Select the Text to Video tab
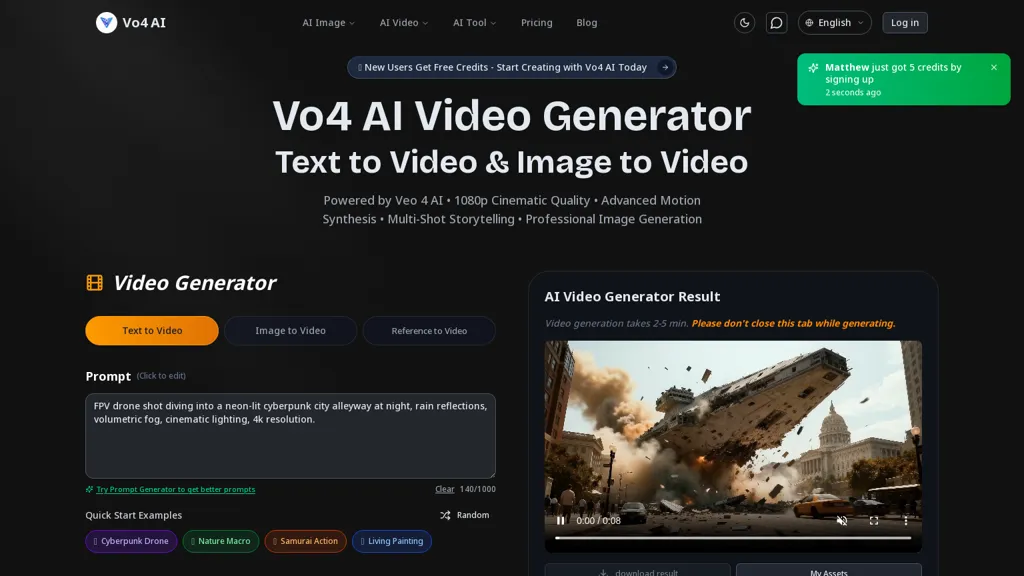 [152, 330]
